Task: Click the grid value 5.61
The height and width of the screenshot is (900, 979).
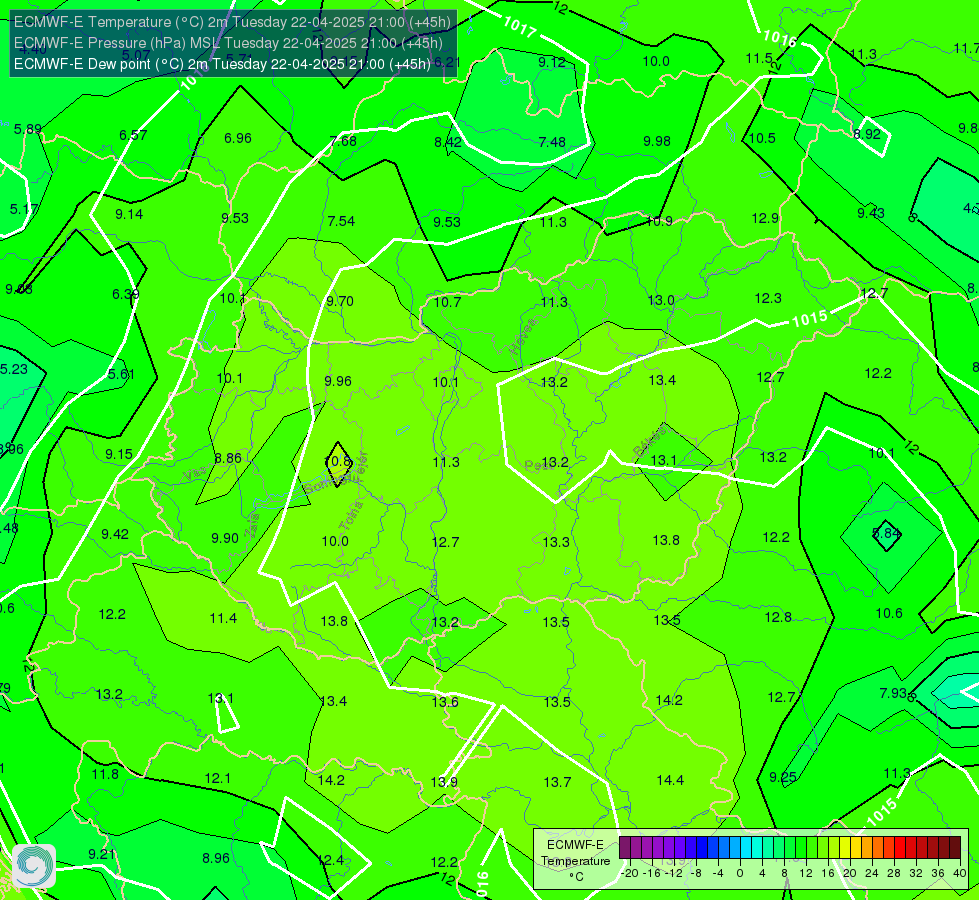Action: [121, 375]
